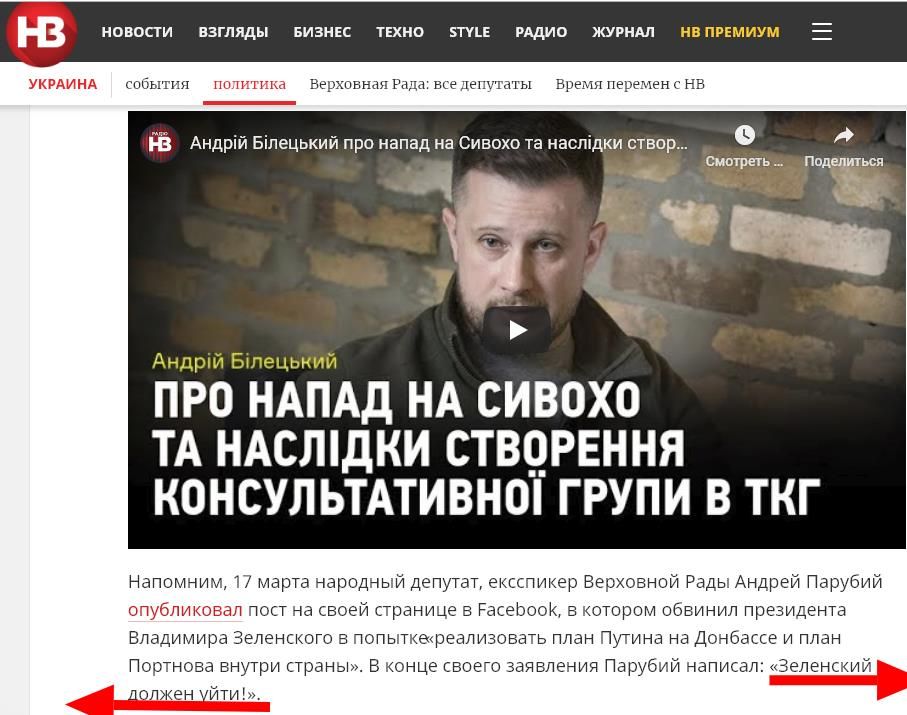Open the НОВОСТИ menu item
This screenshot has height=715, width=907.
click(137, 32)
